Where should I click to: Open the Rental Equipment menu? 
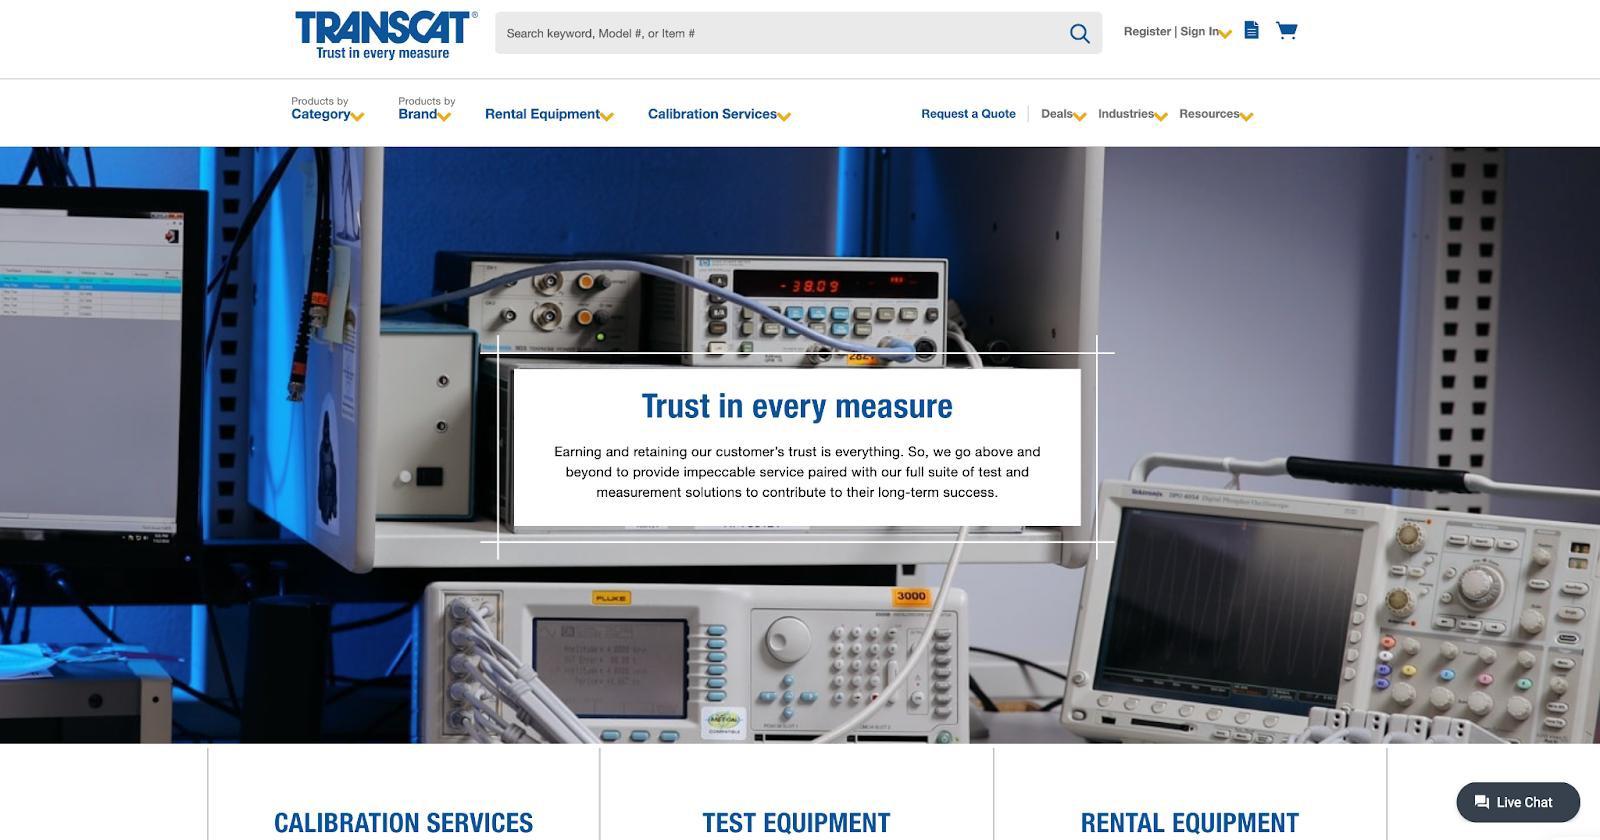pyautogui.click(x=548, y=114)
